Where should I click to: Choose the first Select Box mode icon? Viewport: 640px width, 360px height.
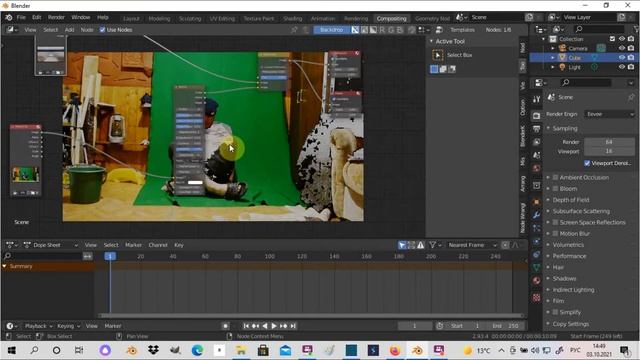tap(434, 69)
